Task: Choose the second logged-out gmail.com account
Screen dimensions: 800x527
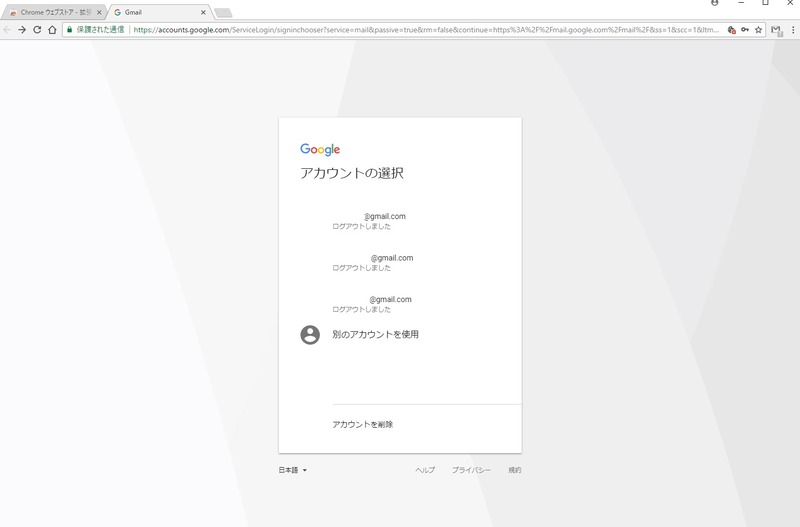Action: pyautogui.click(x=400, y=262)
